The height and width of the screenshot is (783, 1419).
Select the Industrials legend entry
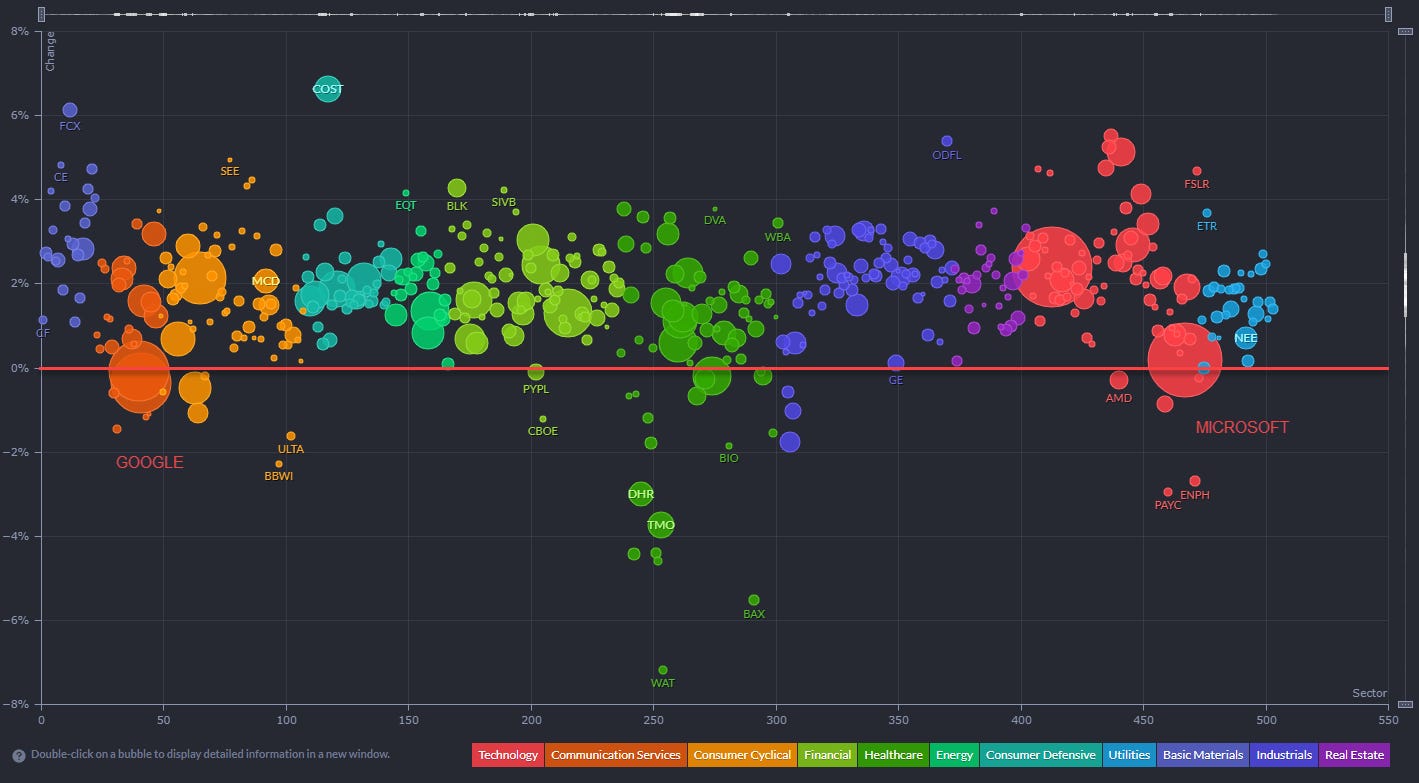1284,755
